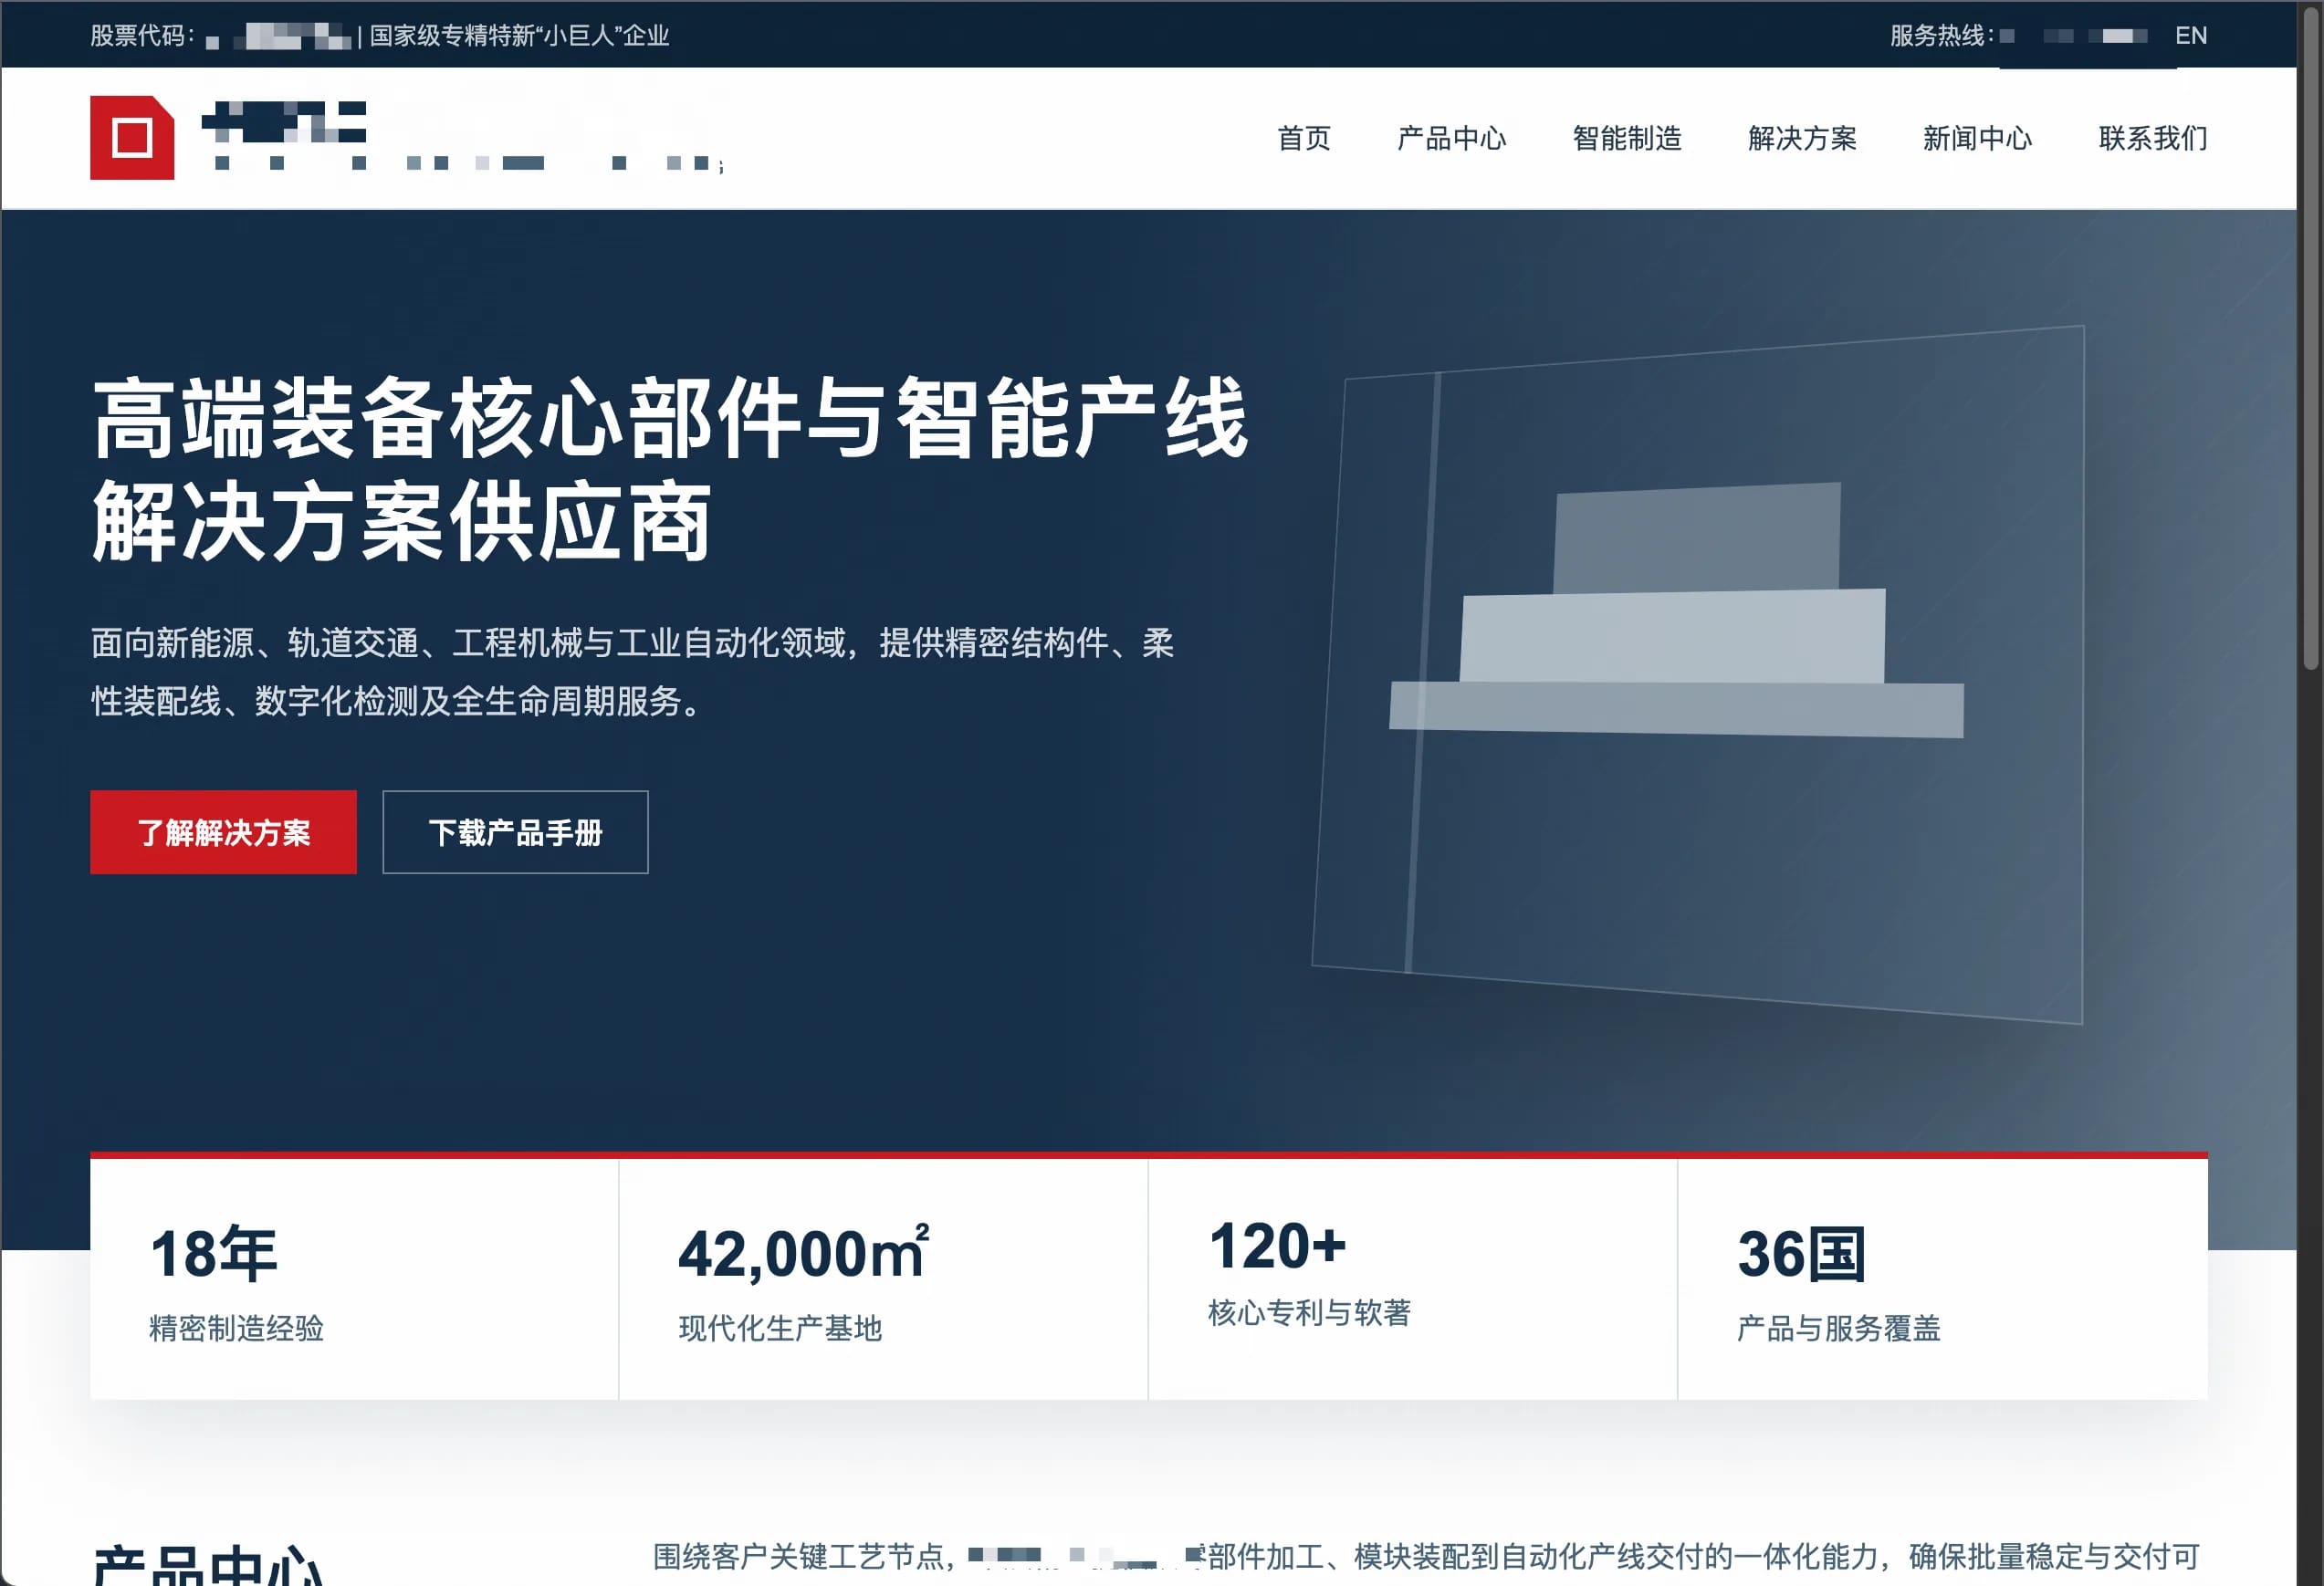Select the 18年 精密制造经验 stat card

pyautogui.click(x=354, y=1280)
